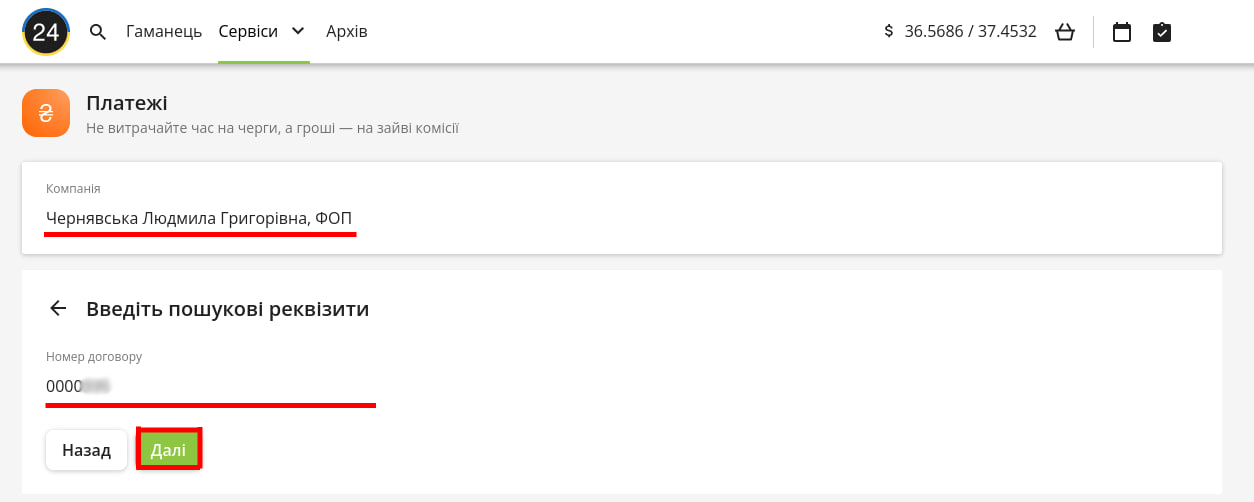
Task: Select the Сервіси menu item
Action: [x=248, y=32]
